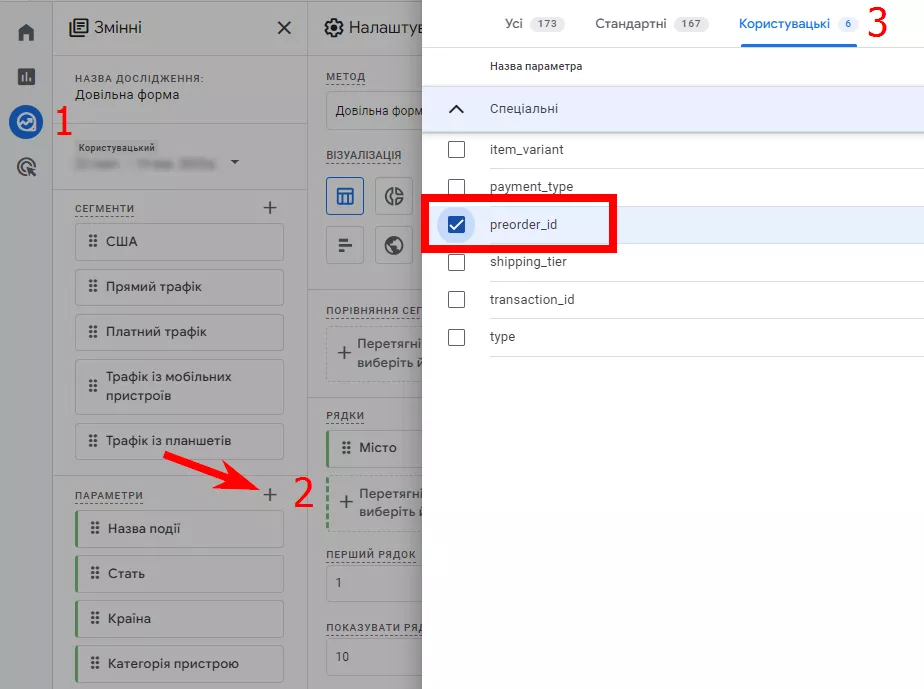The image size is (924, 689).
Task: Click plus icon in segment comparison zone
Action: click(x=344, y=353)
